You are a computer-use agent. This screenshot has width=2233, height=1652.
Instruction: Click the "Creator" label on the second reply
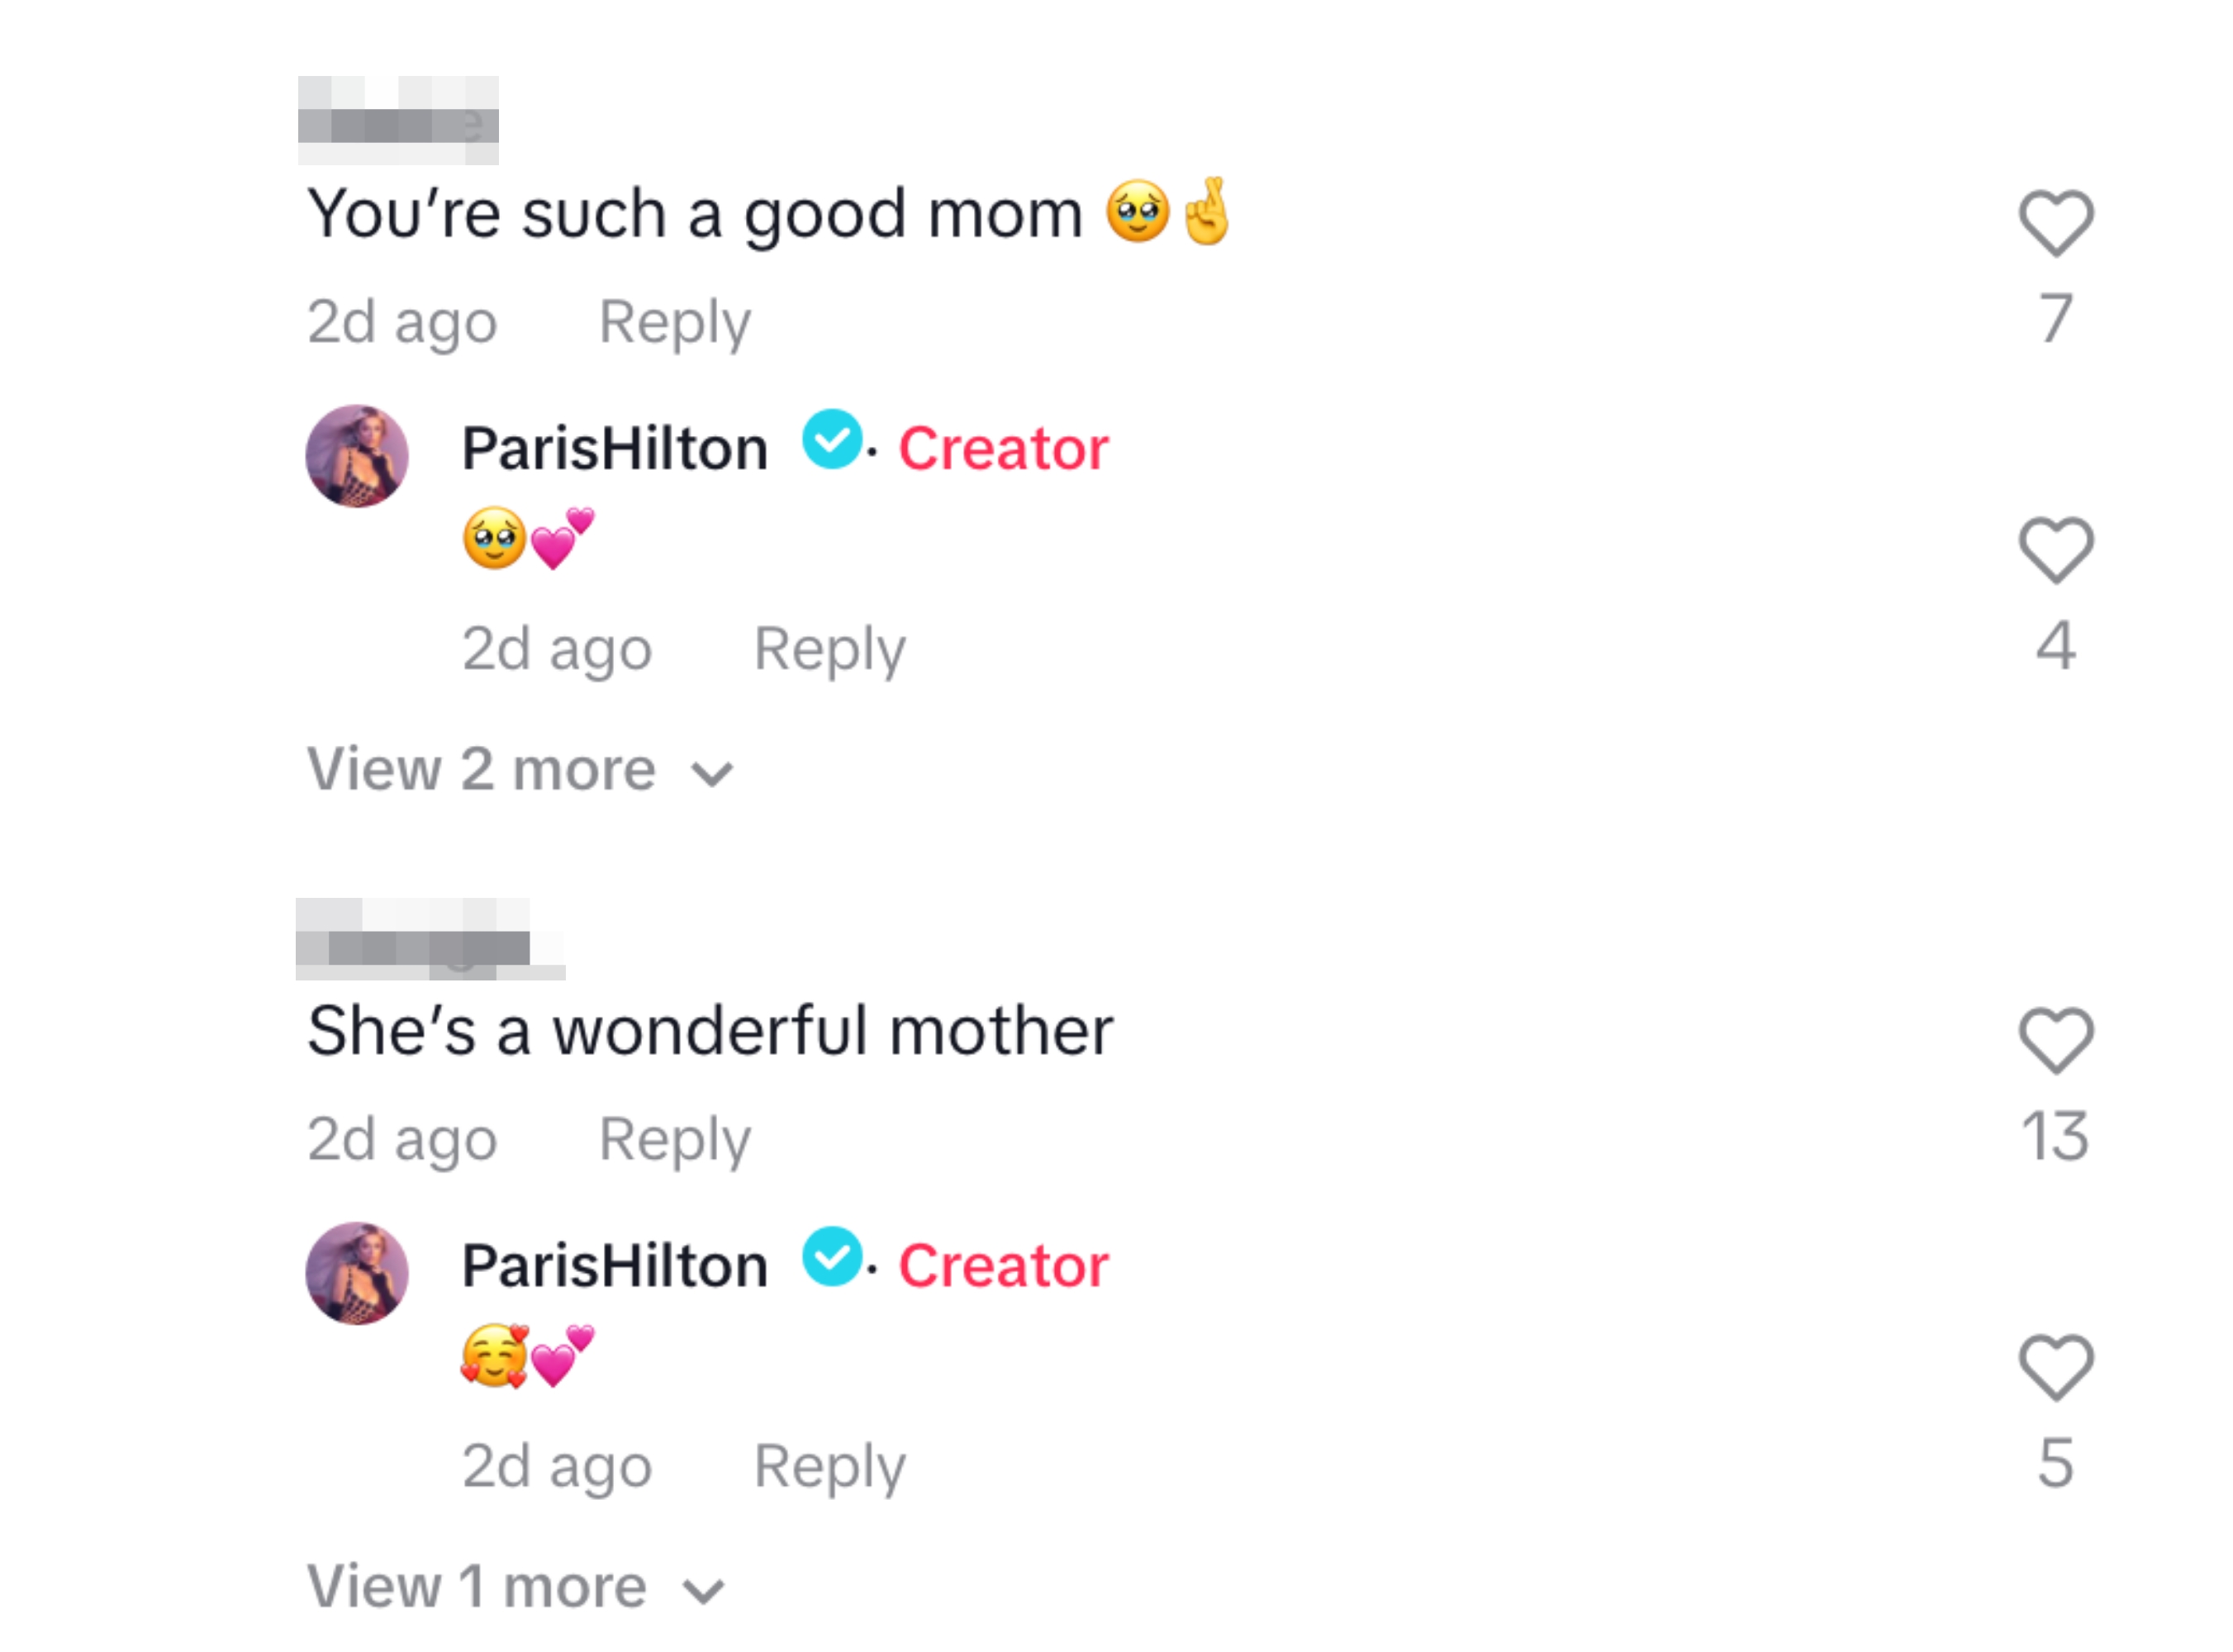coord(1003,1265)
